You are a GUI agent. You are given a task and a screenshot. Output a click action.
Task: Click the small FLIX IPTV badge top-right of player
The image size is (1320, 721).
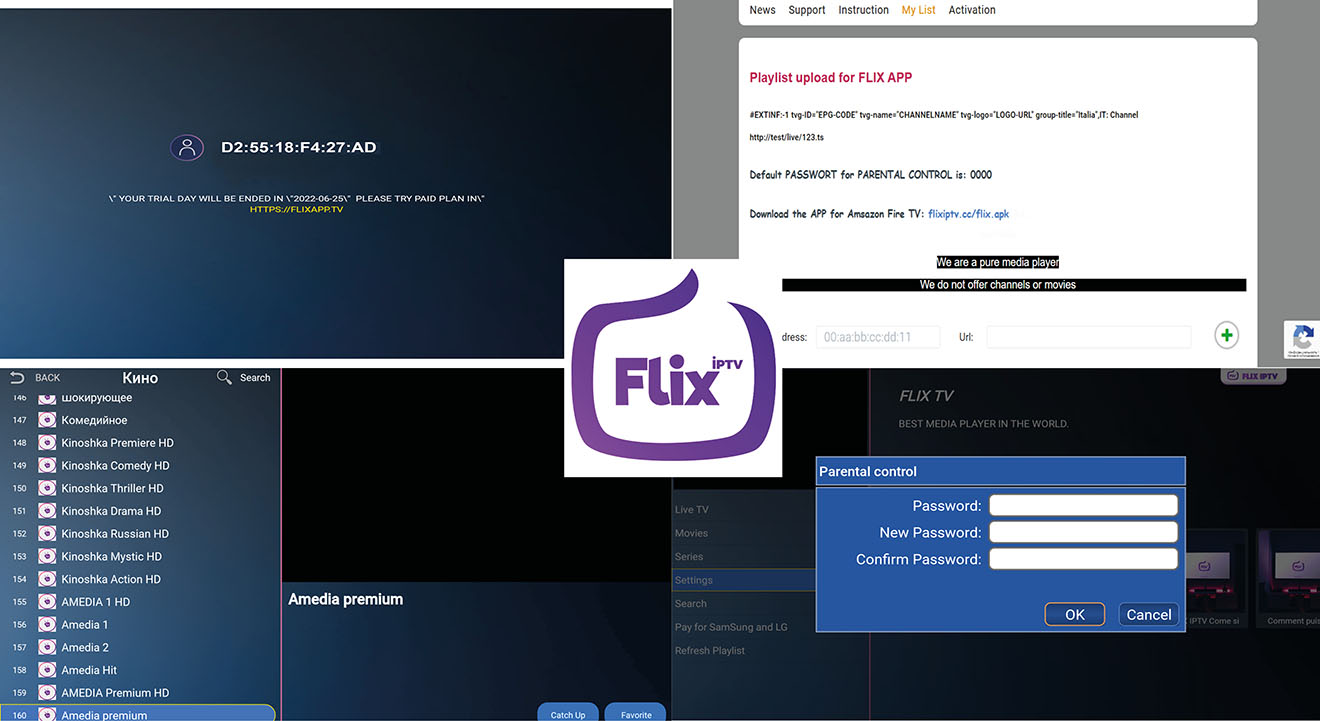click(x=1253, y=376)
